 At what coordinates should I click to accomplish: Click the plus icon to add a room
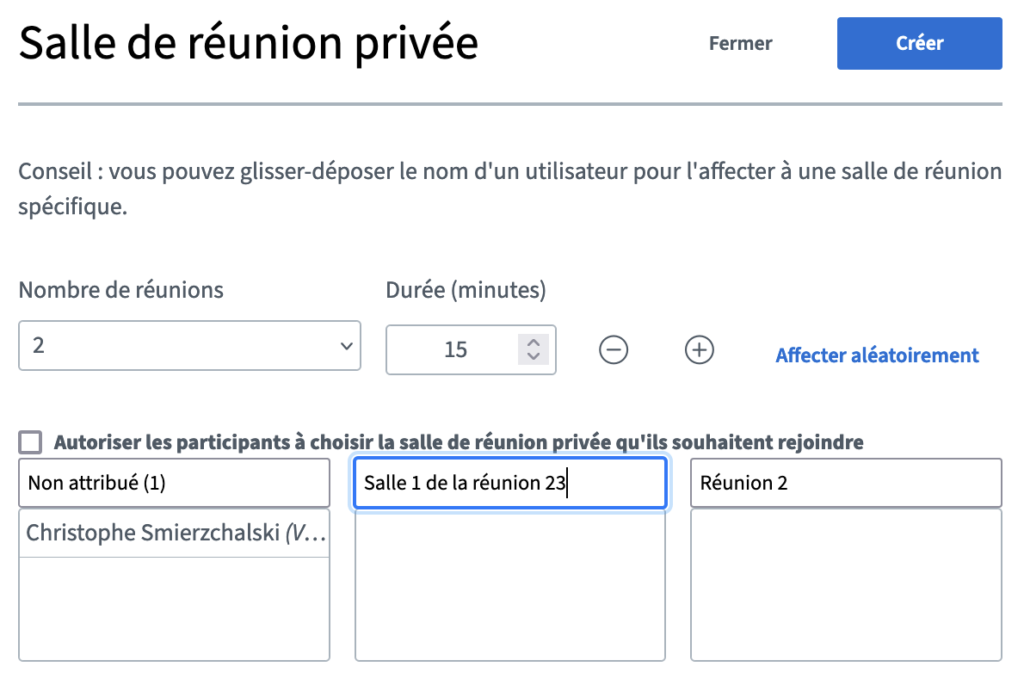(x=699, y=350)
